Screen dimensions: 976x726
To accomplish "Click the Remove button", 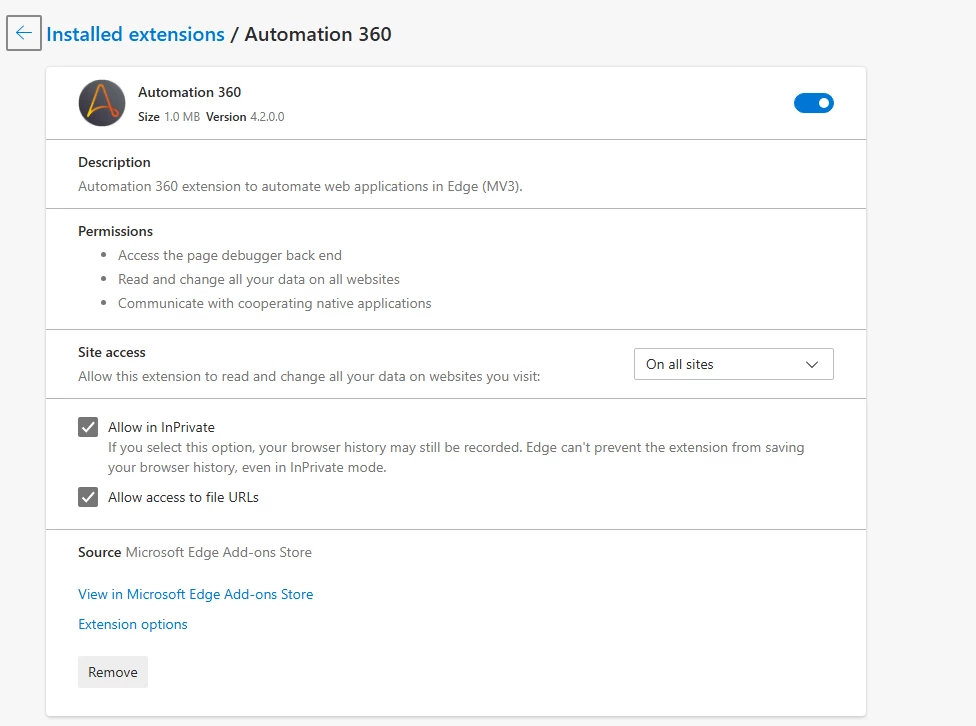I will (x=113, y=672).
